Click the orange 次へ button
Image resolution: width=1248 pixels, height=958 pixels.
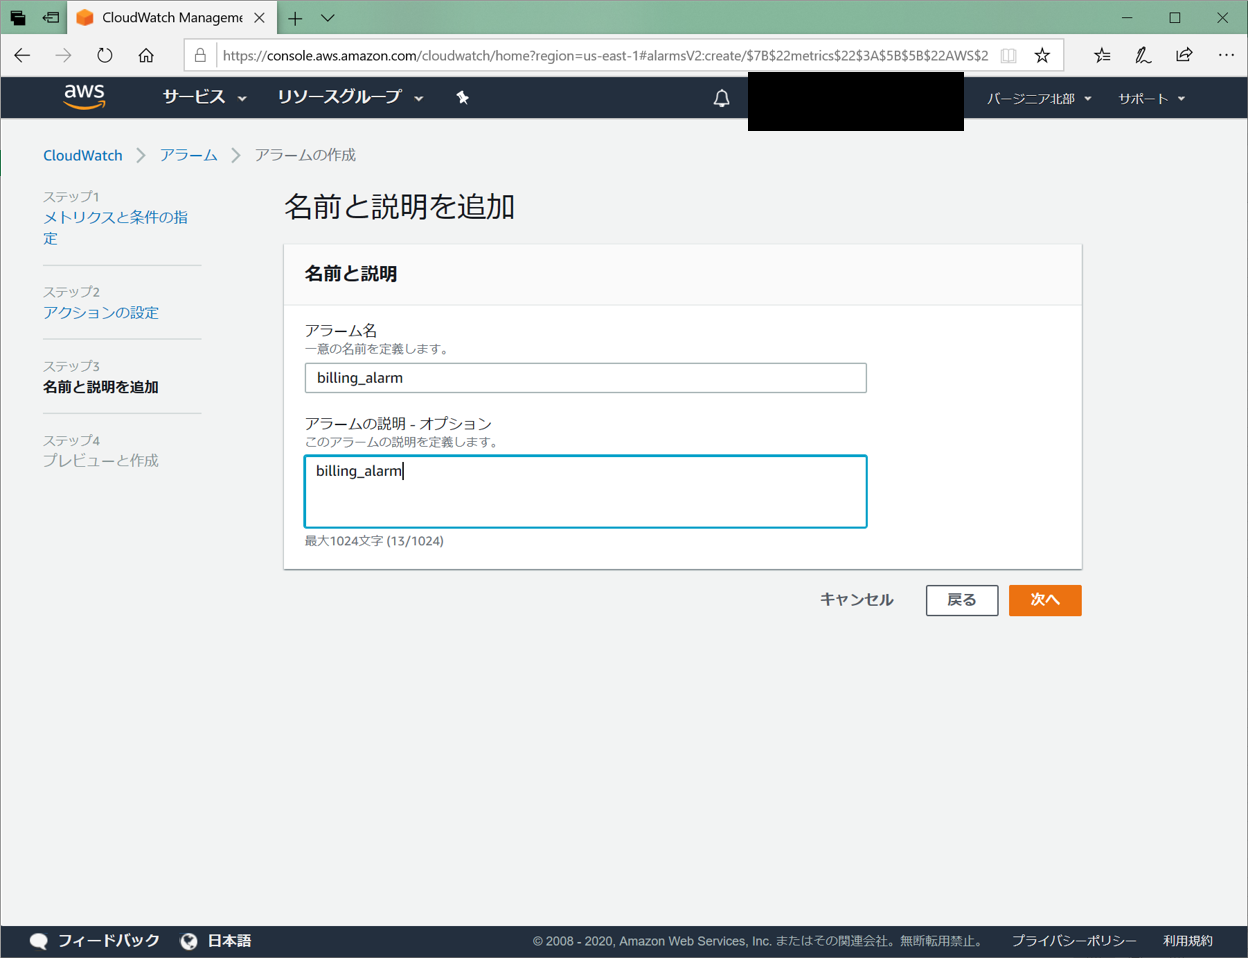pos(1045,600)
